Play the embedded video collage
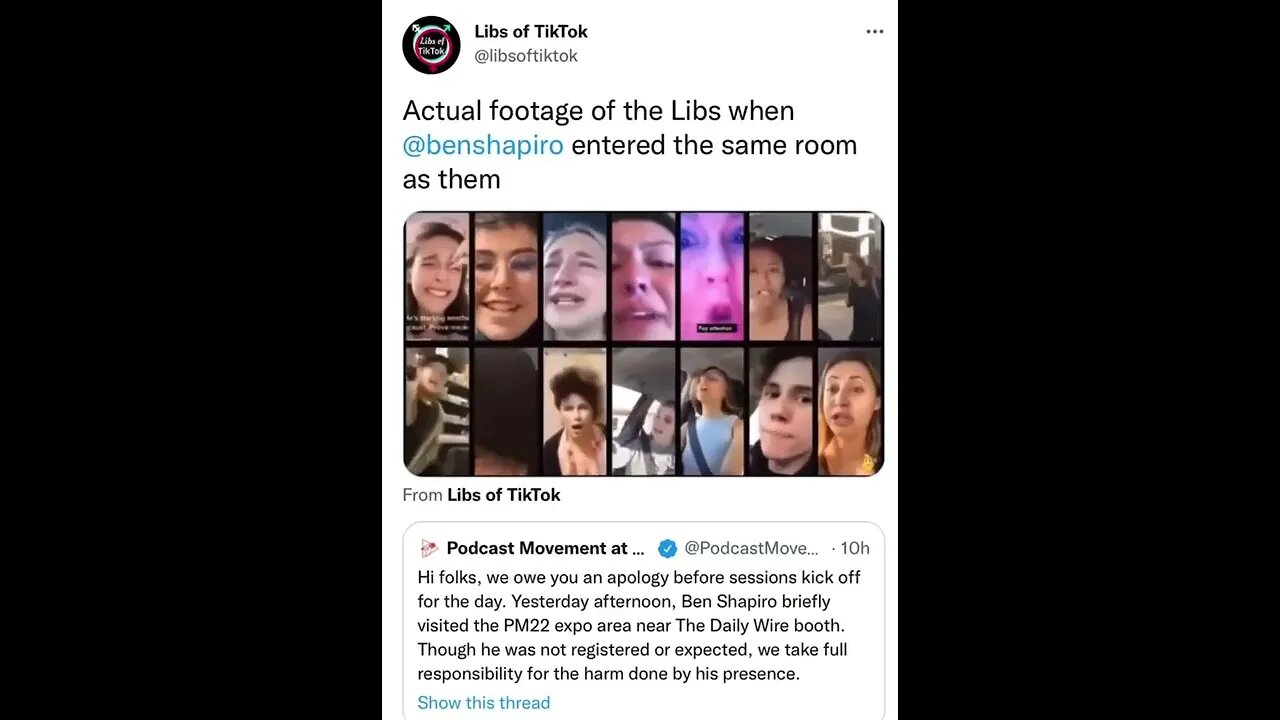1280x720 pixels. pos(644,343)
